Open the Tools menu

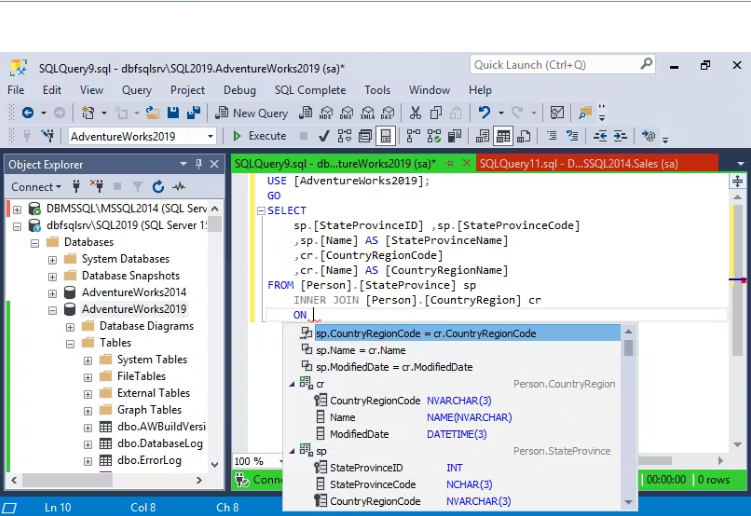click(x=377, y=90)
